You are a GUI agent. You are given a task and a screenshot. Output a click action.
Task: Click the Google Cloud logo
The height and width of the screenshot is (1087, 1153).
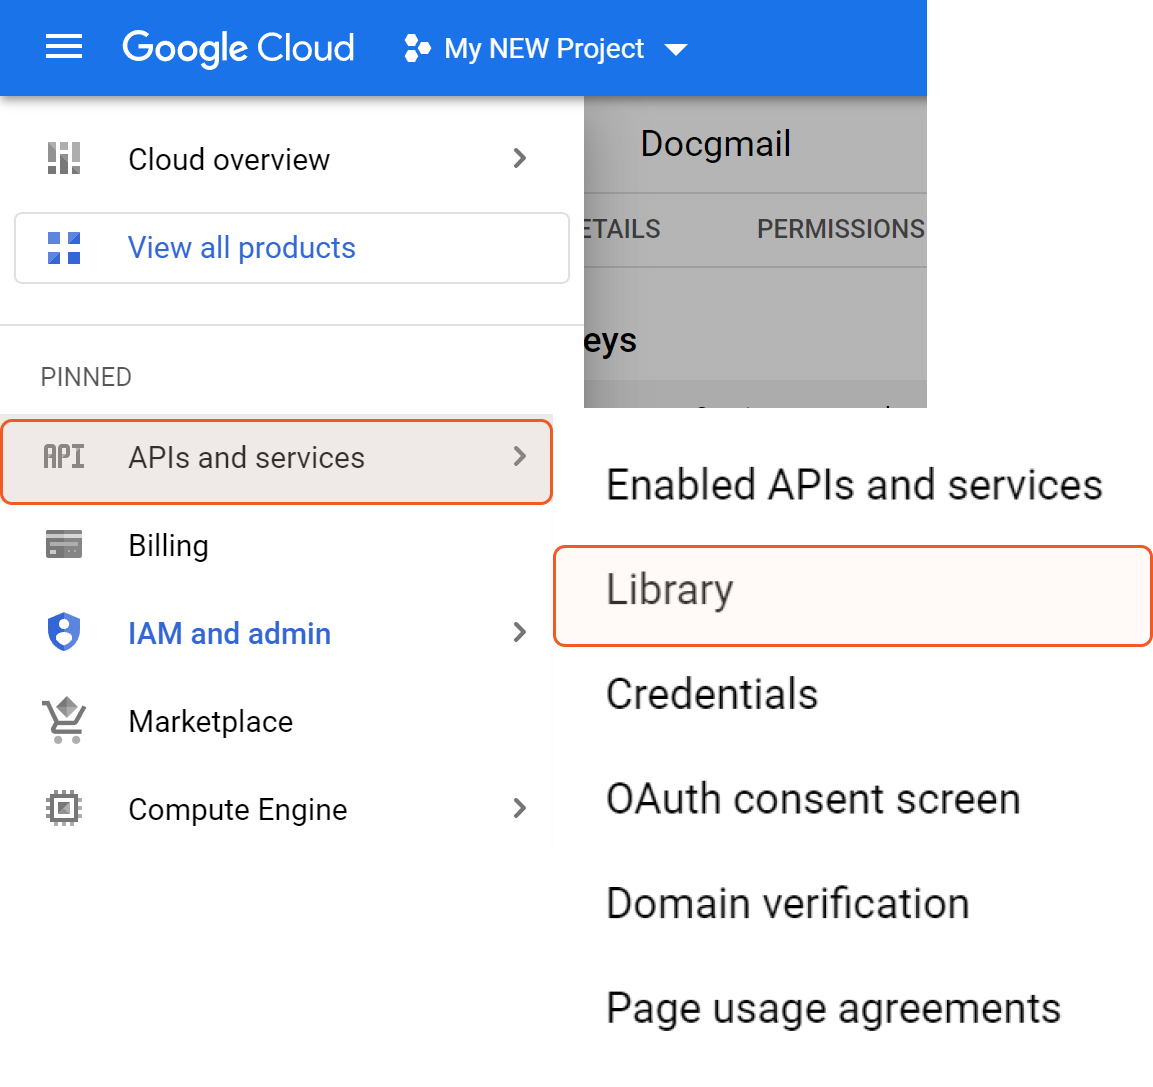pyautogui.click(x=238, y=48)
